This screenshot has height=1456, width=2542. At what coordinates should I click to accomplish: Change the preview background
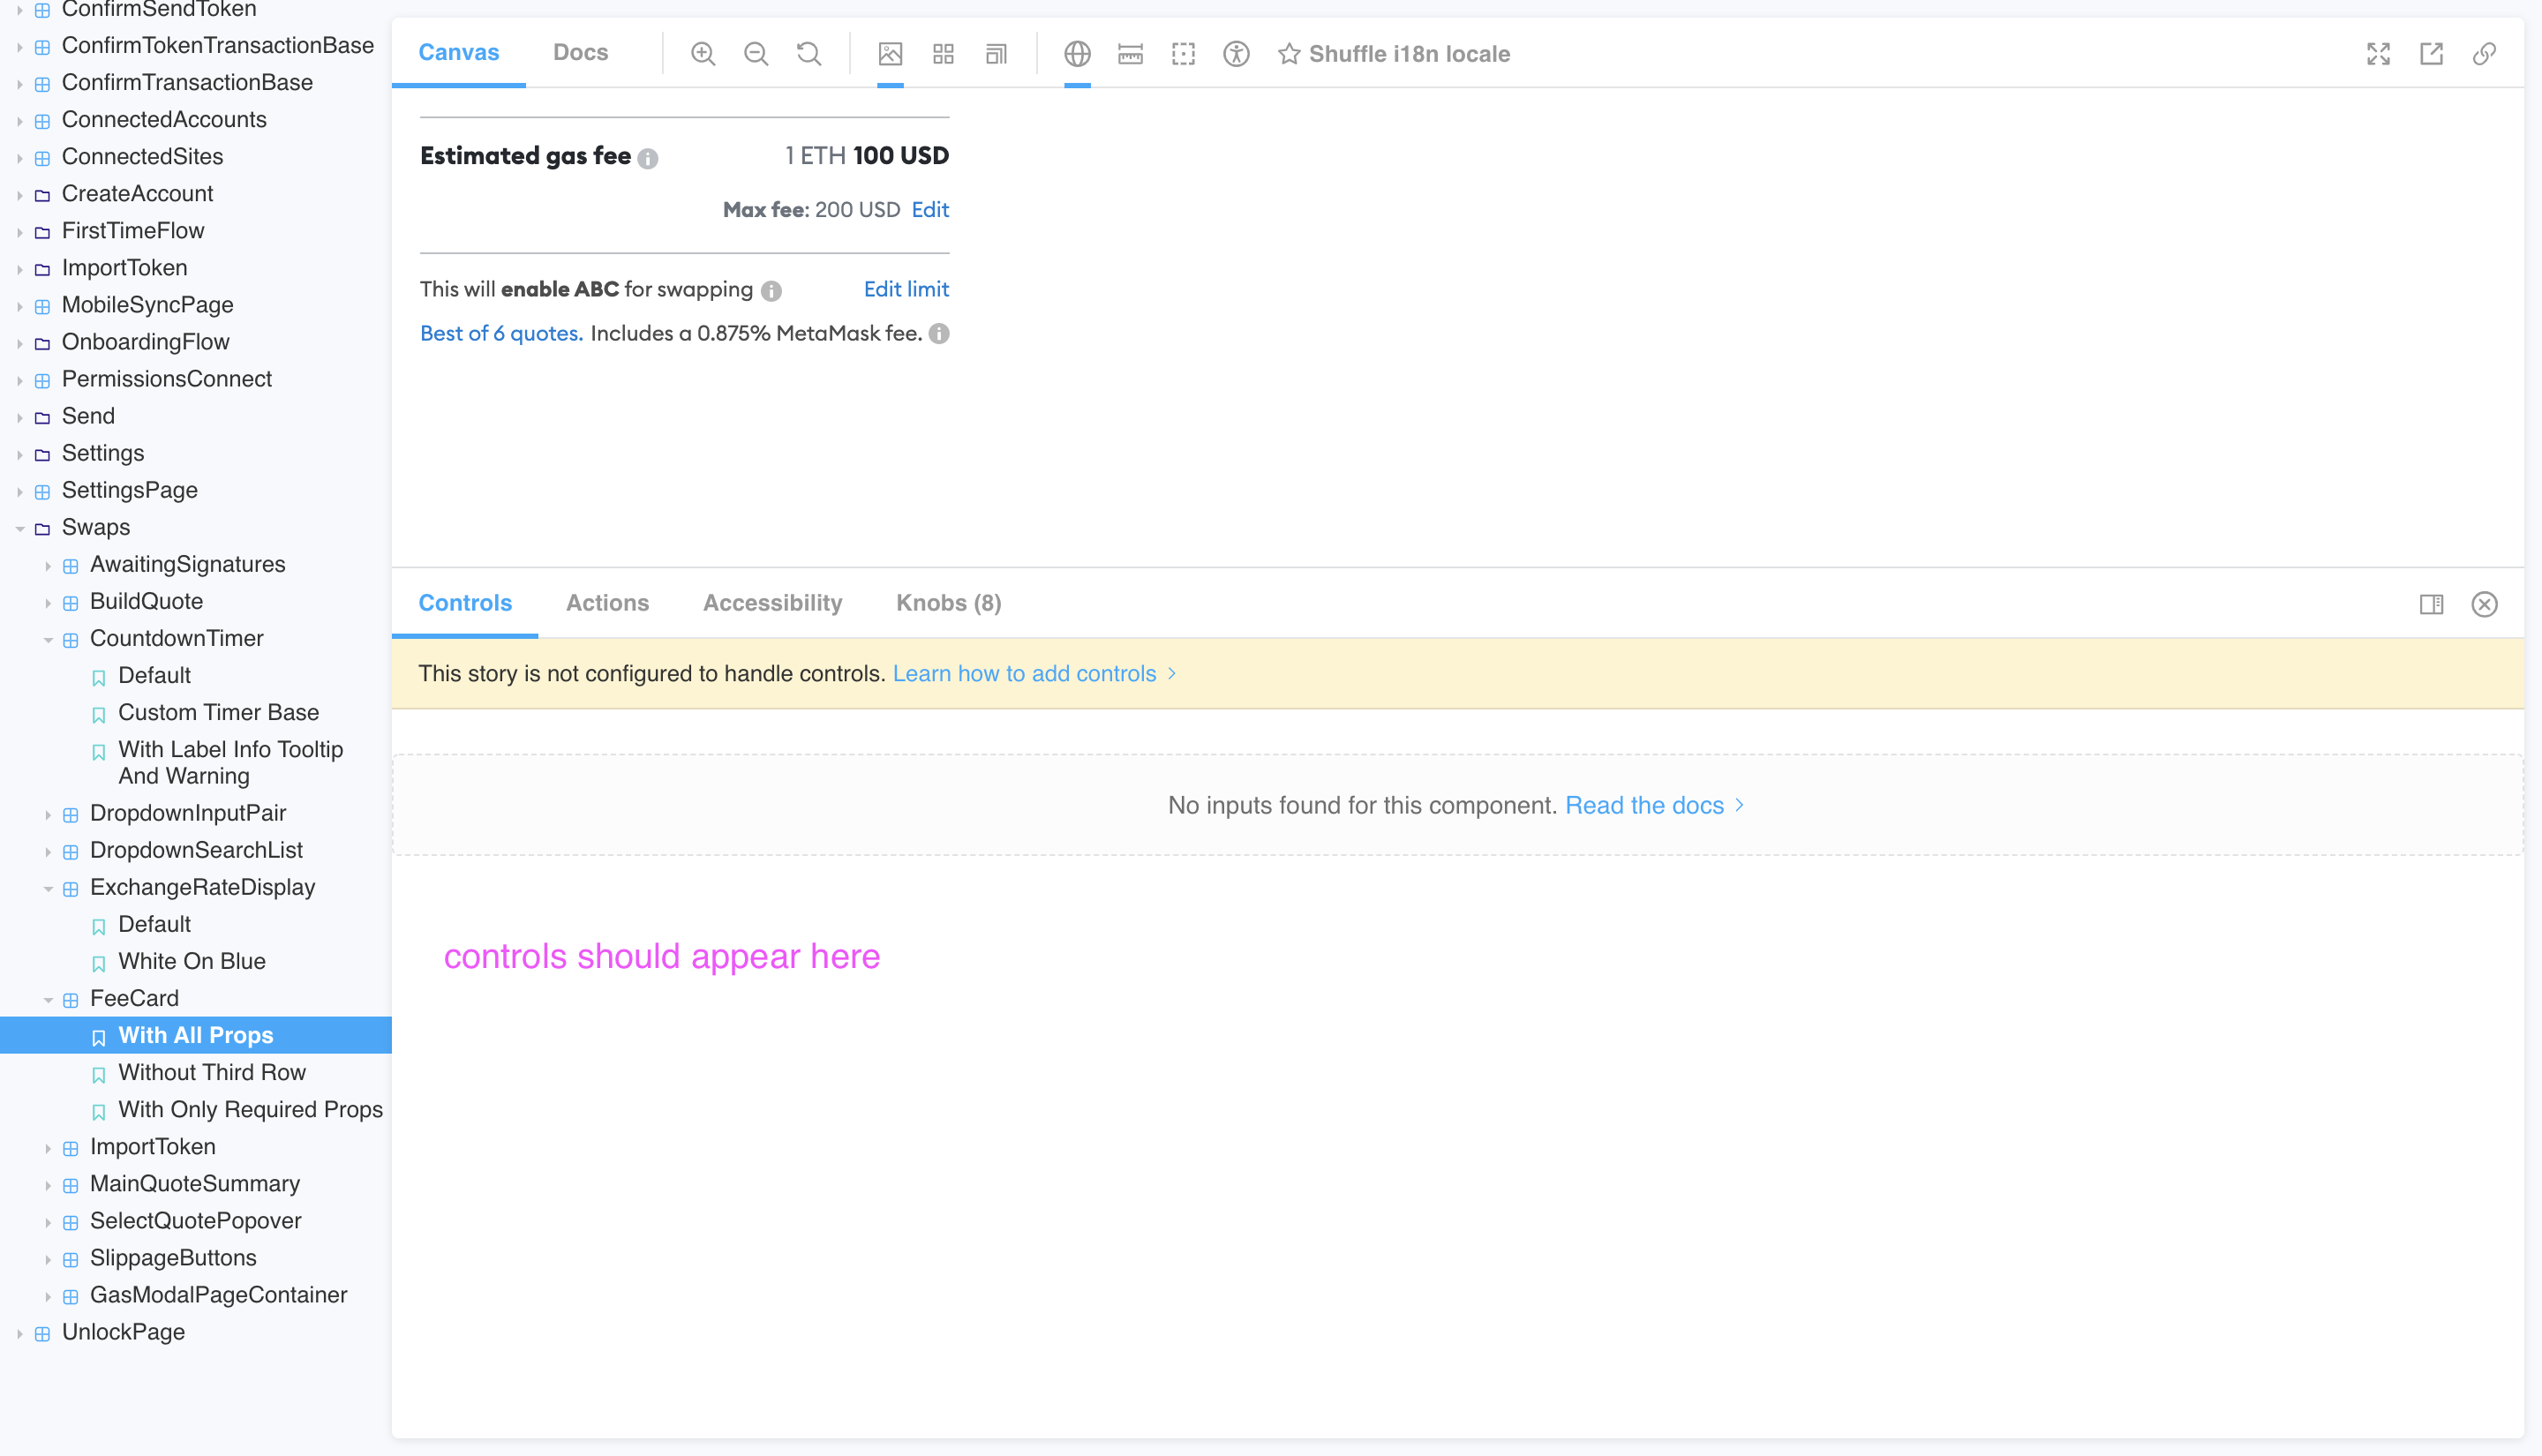coord(890,54)
